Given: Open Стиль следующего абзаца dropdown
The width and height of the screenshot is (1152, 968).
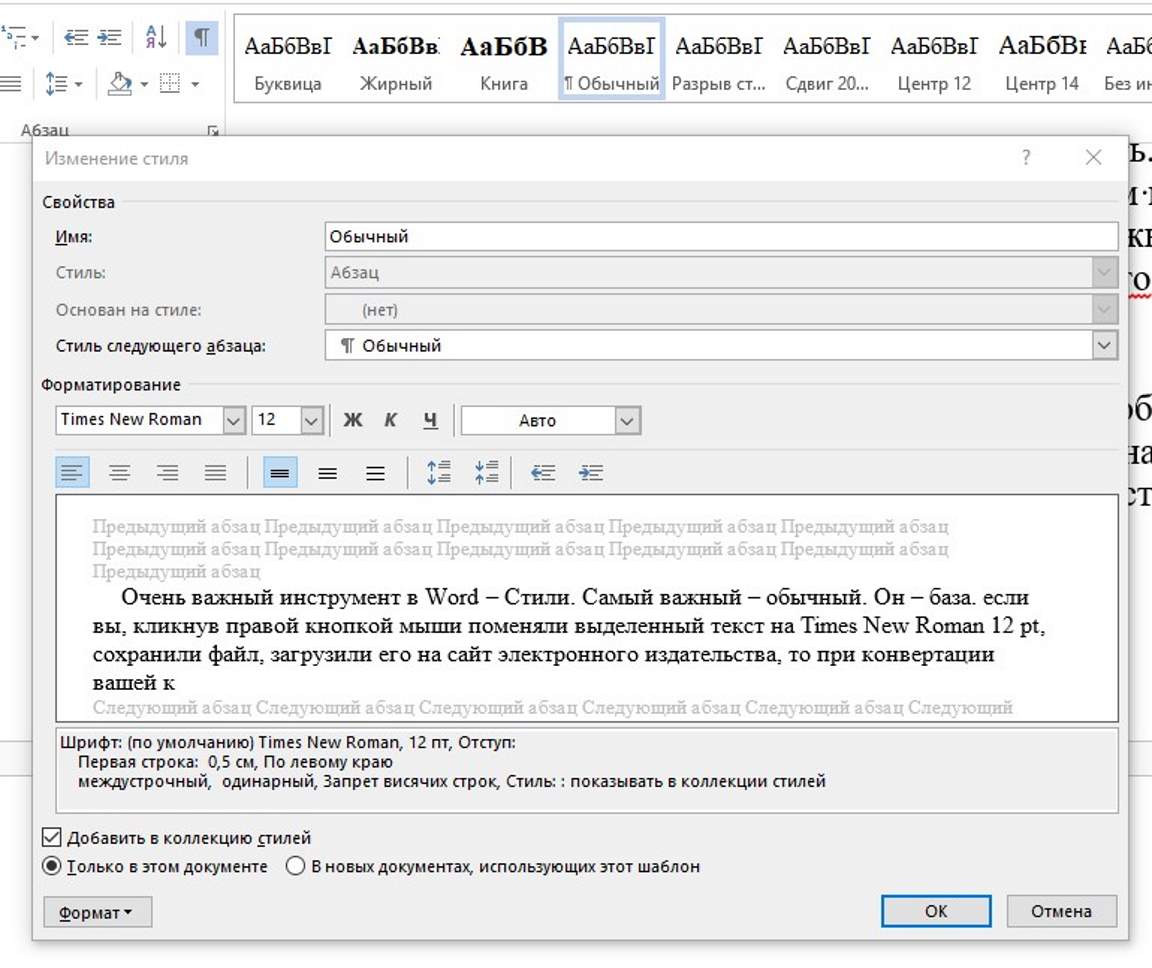Looking at the screenshot, I should (1104, 346).
